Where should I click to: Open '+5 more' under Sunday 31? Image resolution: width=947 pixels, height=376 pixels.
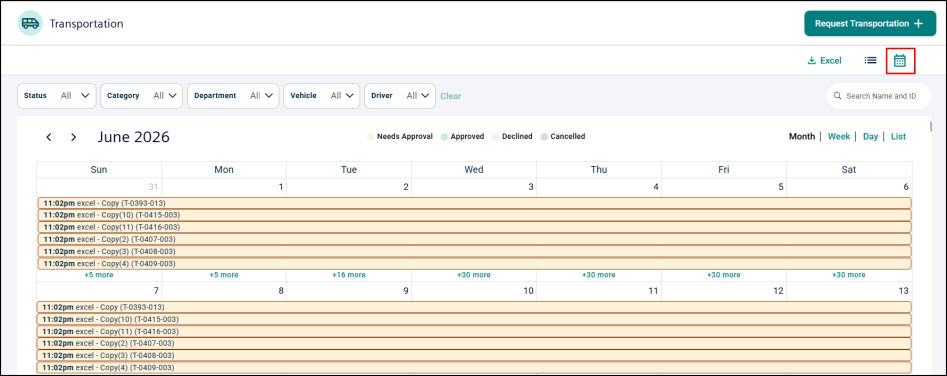click(x=99, y=275)
